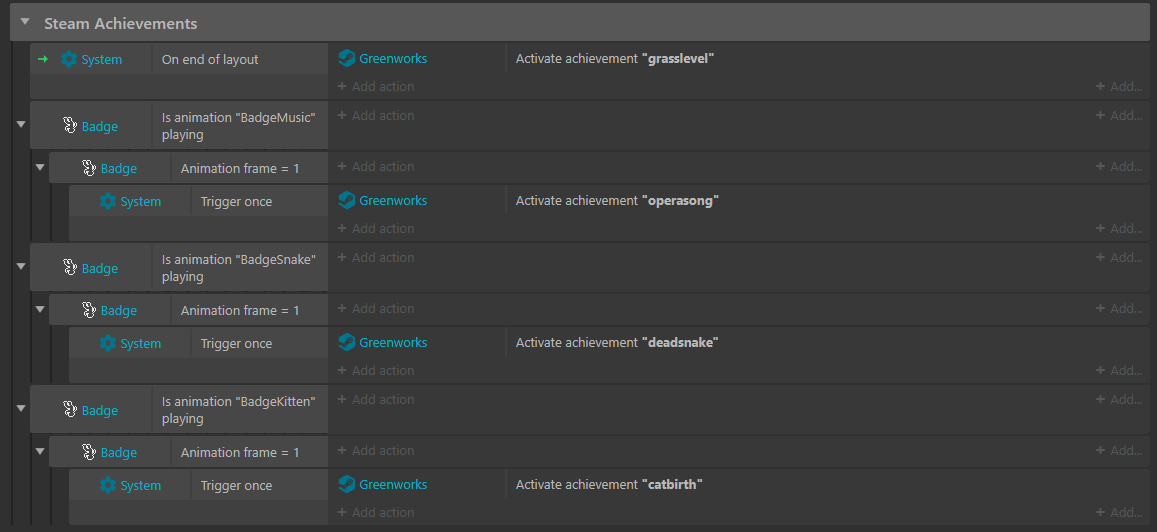Select the "Steam Achievements" group title
The height and width of the screenshot is (532, 1157).
(x=120, y=23)
